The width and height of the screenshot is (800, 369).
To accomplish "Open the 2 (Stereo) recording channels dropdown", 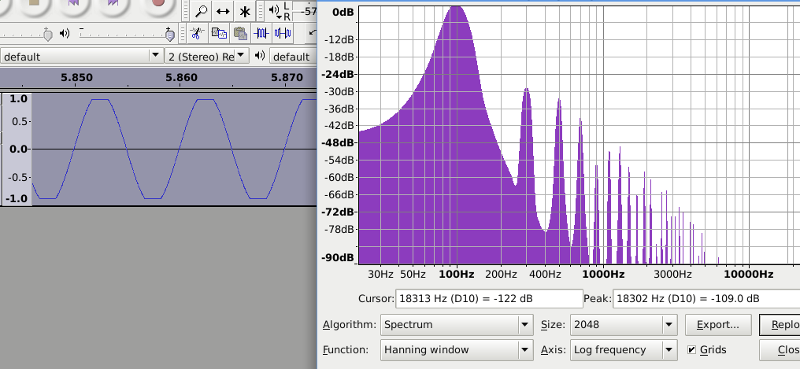I will pos(207,57).
